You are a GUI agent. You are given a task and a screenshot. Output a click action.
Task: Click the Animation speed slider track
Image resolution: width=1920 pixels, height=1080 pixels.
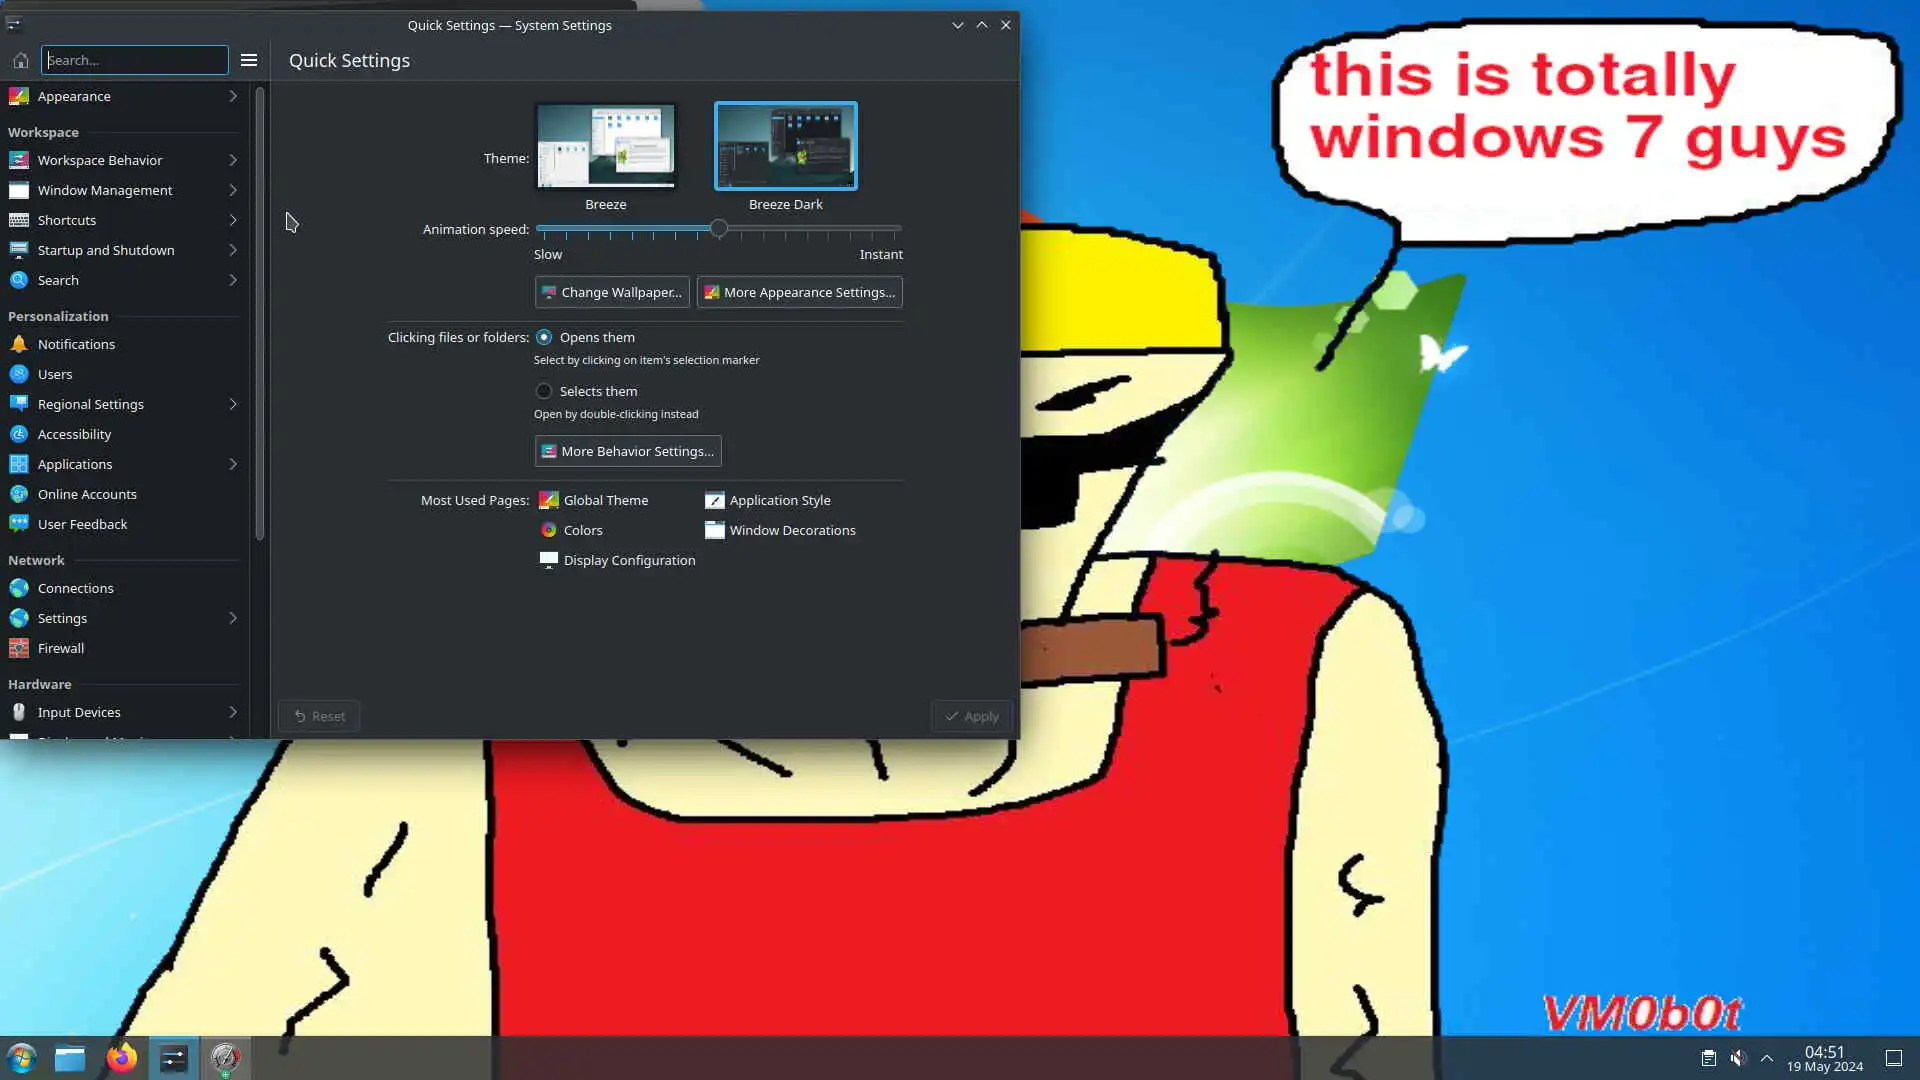(x=810, y=229)
